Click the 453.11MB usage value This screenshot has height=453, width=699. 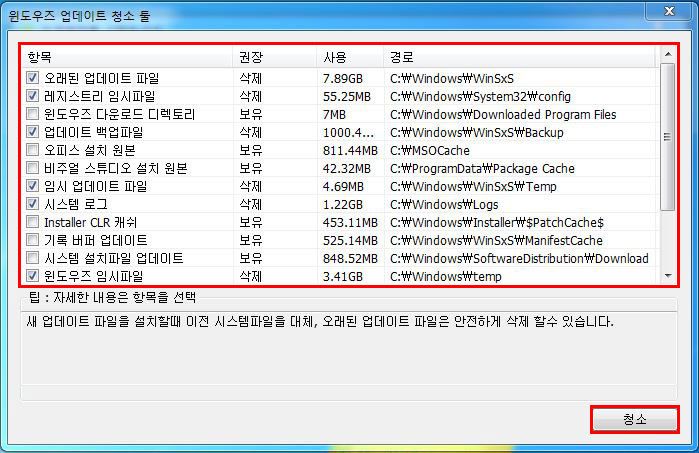pos(350,222)
